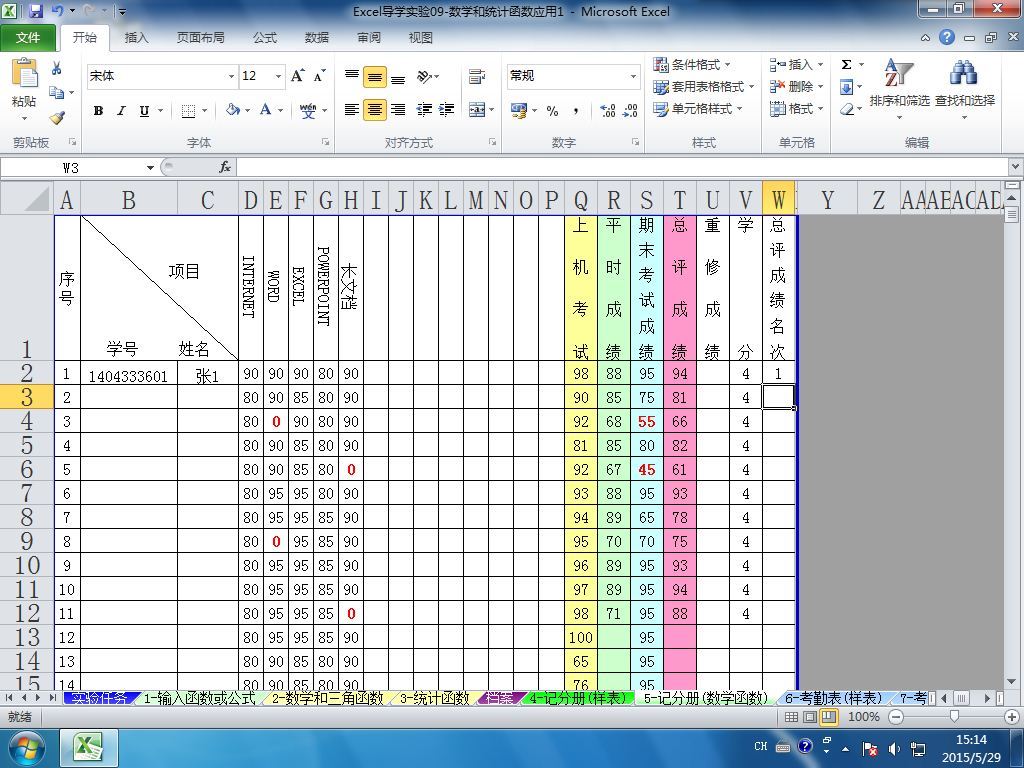Click the Clear eraser icon
This screenshot has width=1024, height=768.
[846, 109]
